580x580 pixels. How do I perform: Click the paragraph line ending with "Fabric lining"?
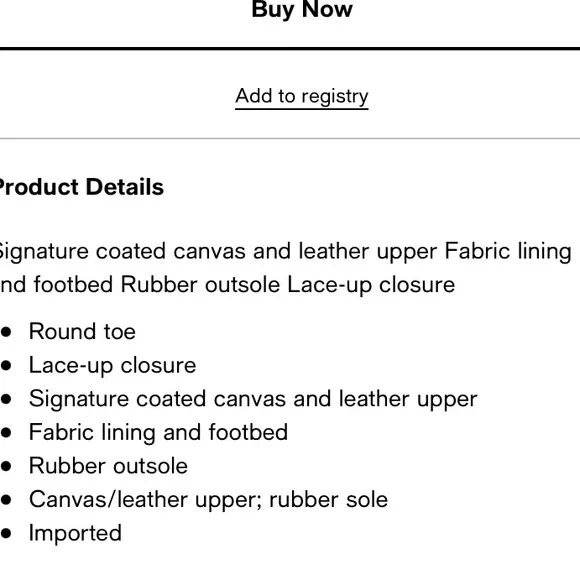click(285, 252)
